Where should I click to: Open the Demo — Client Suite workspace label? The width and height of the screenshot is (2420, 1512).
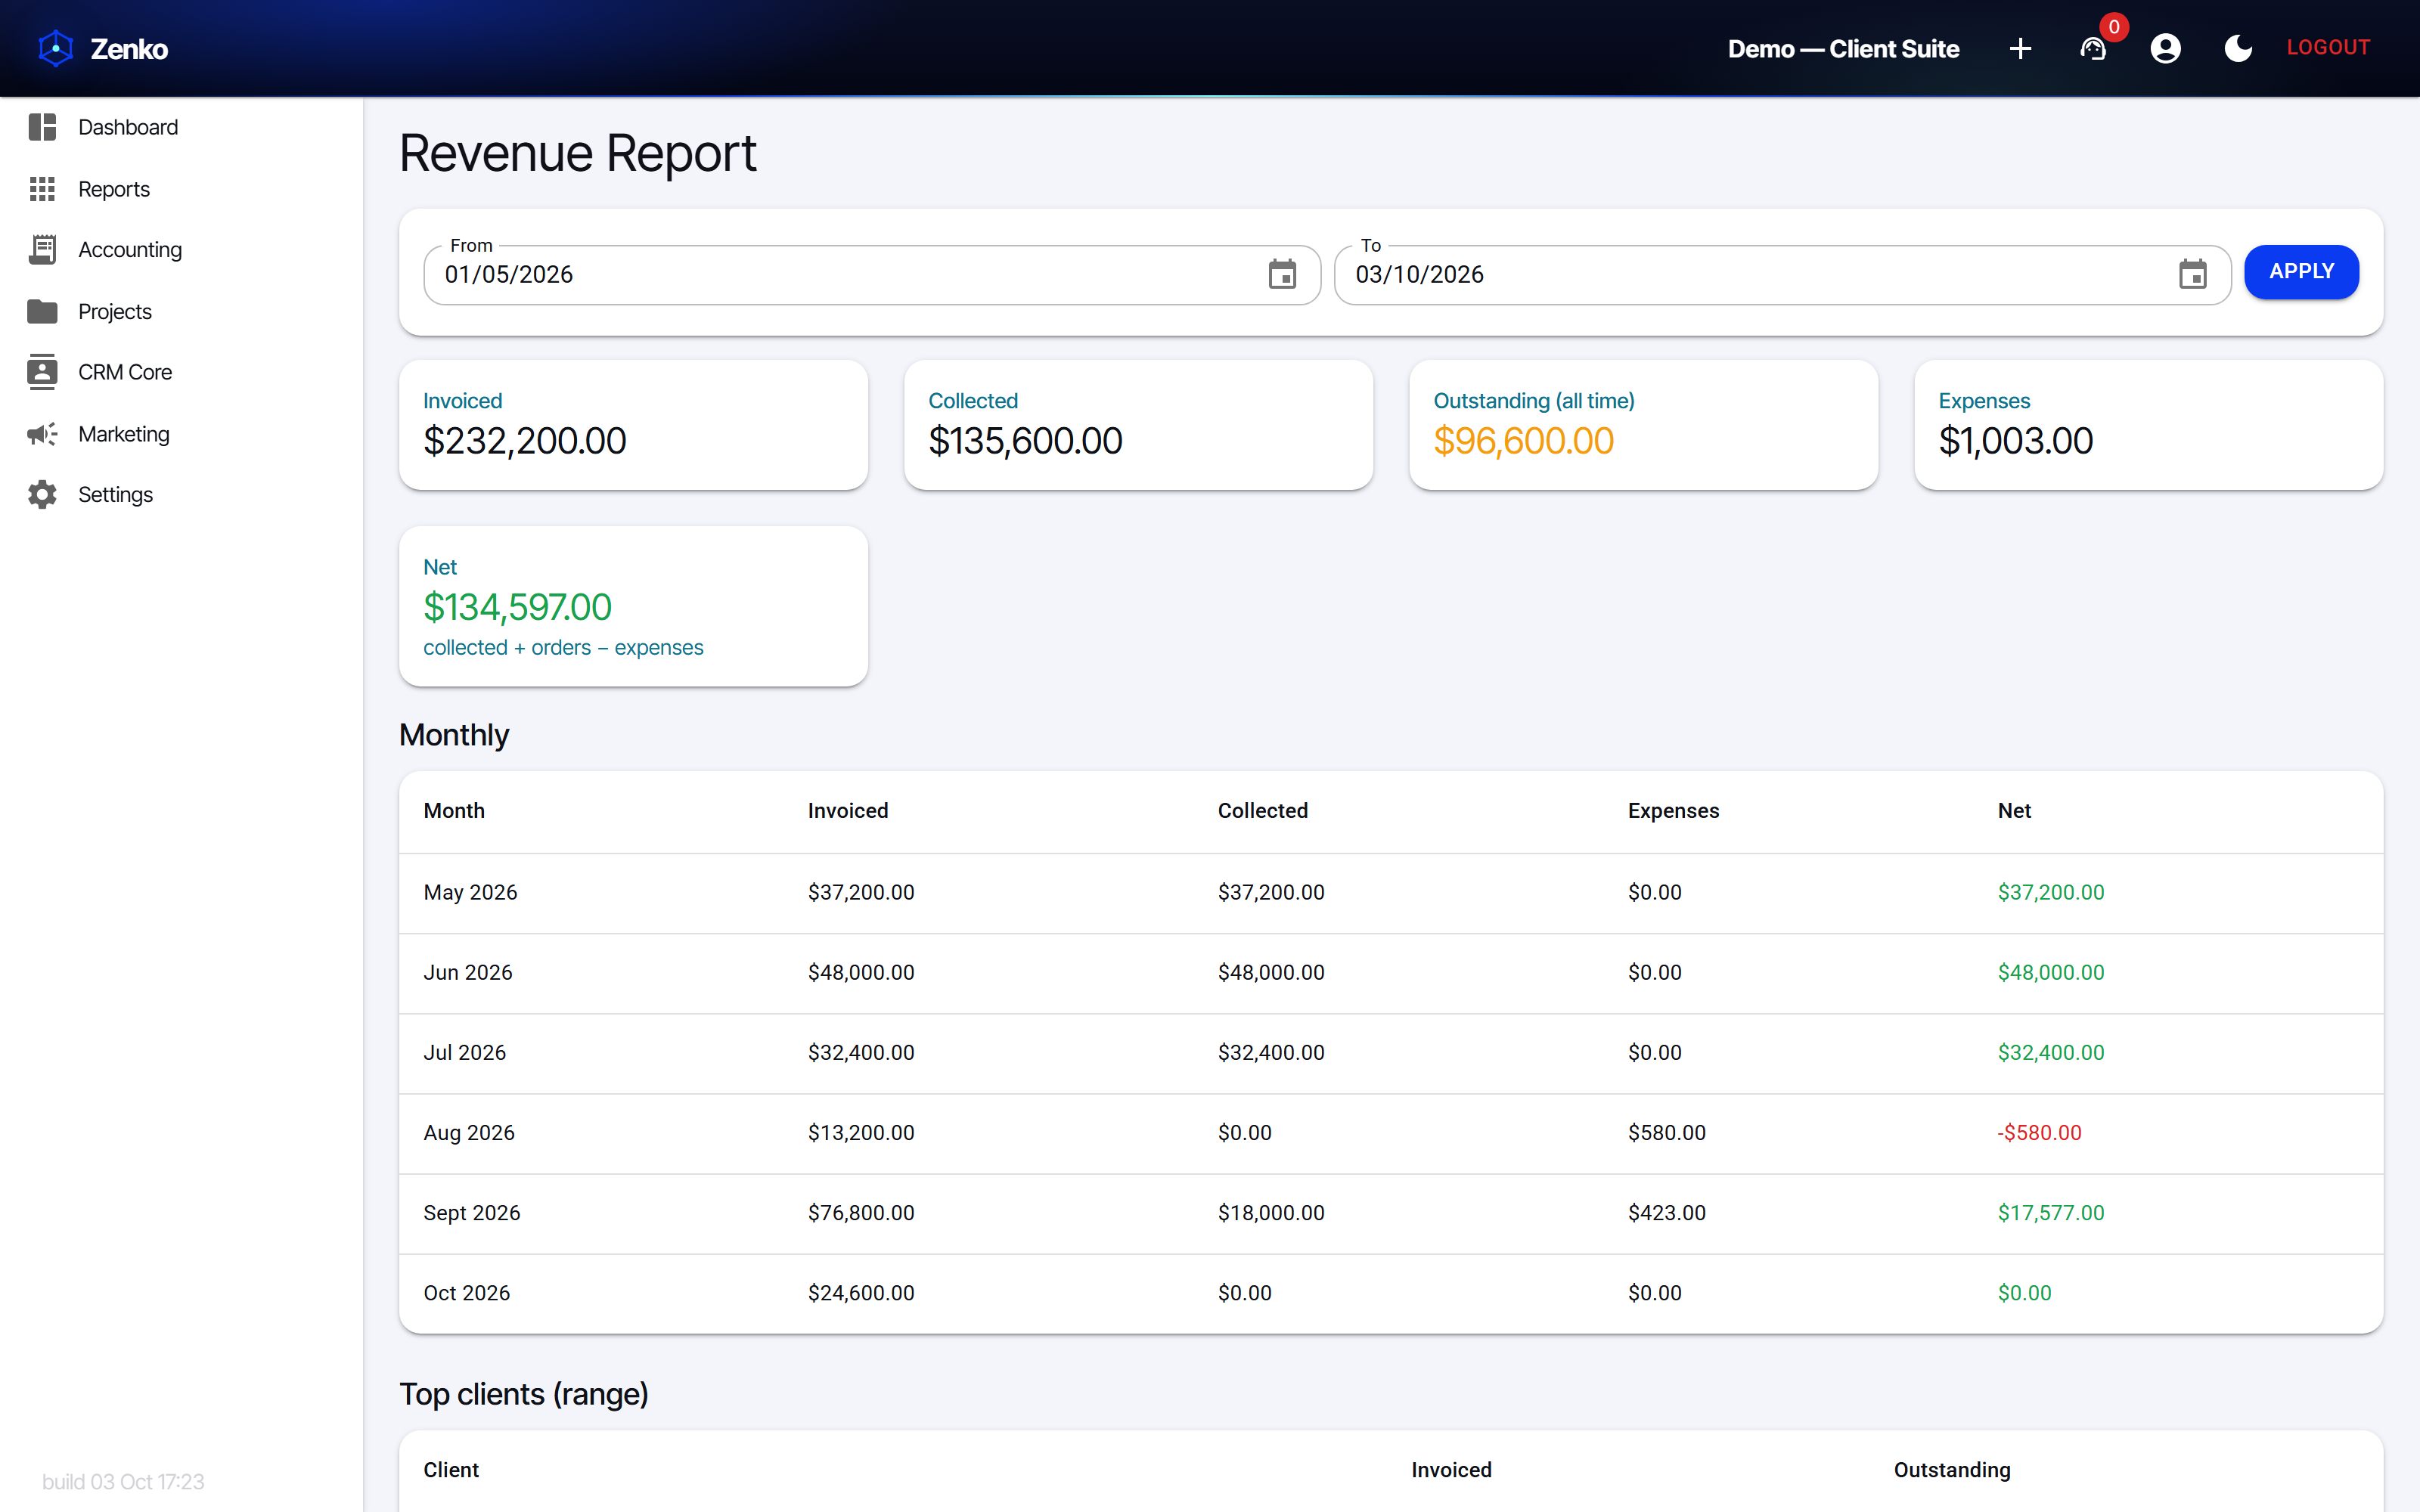[x=1843, y=48]
